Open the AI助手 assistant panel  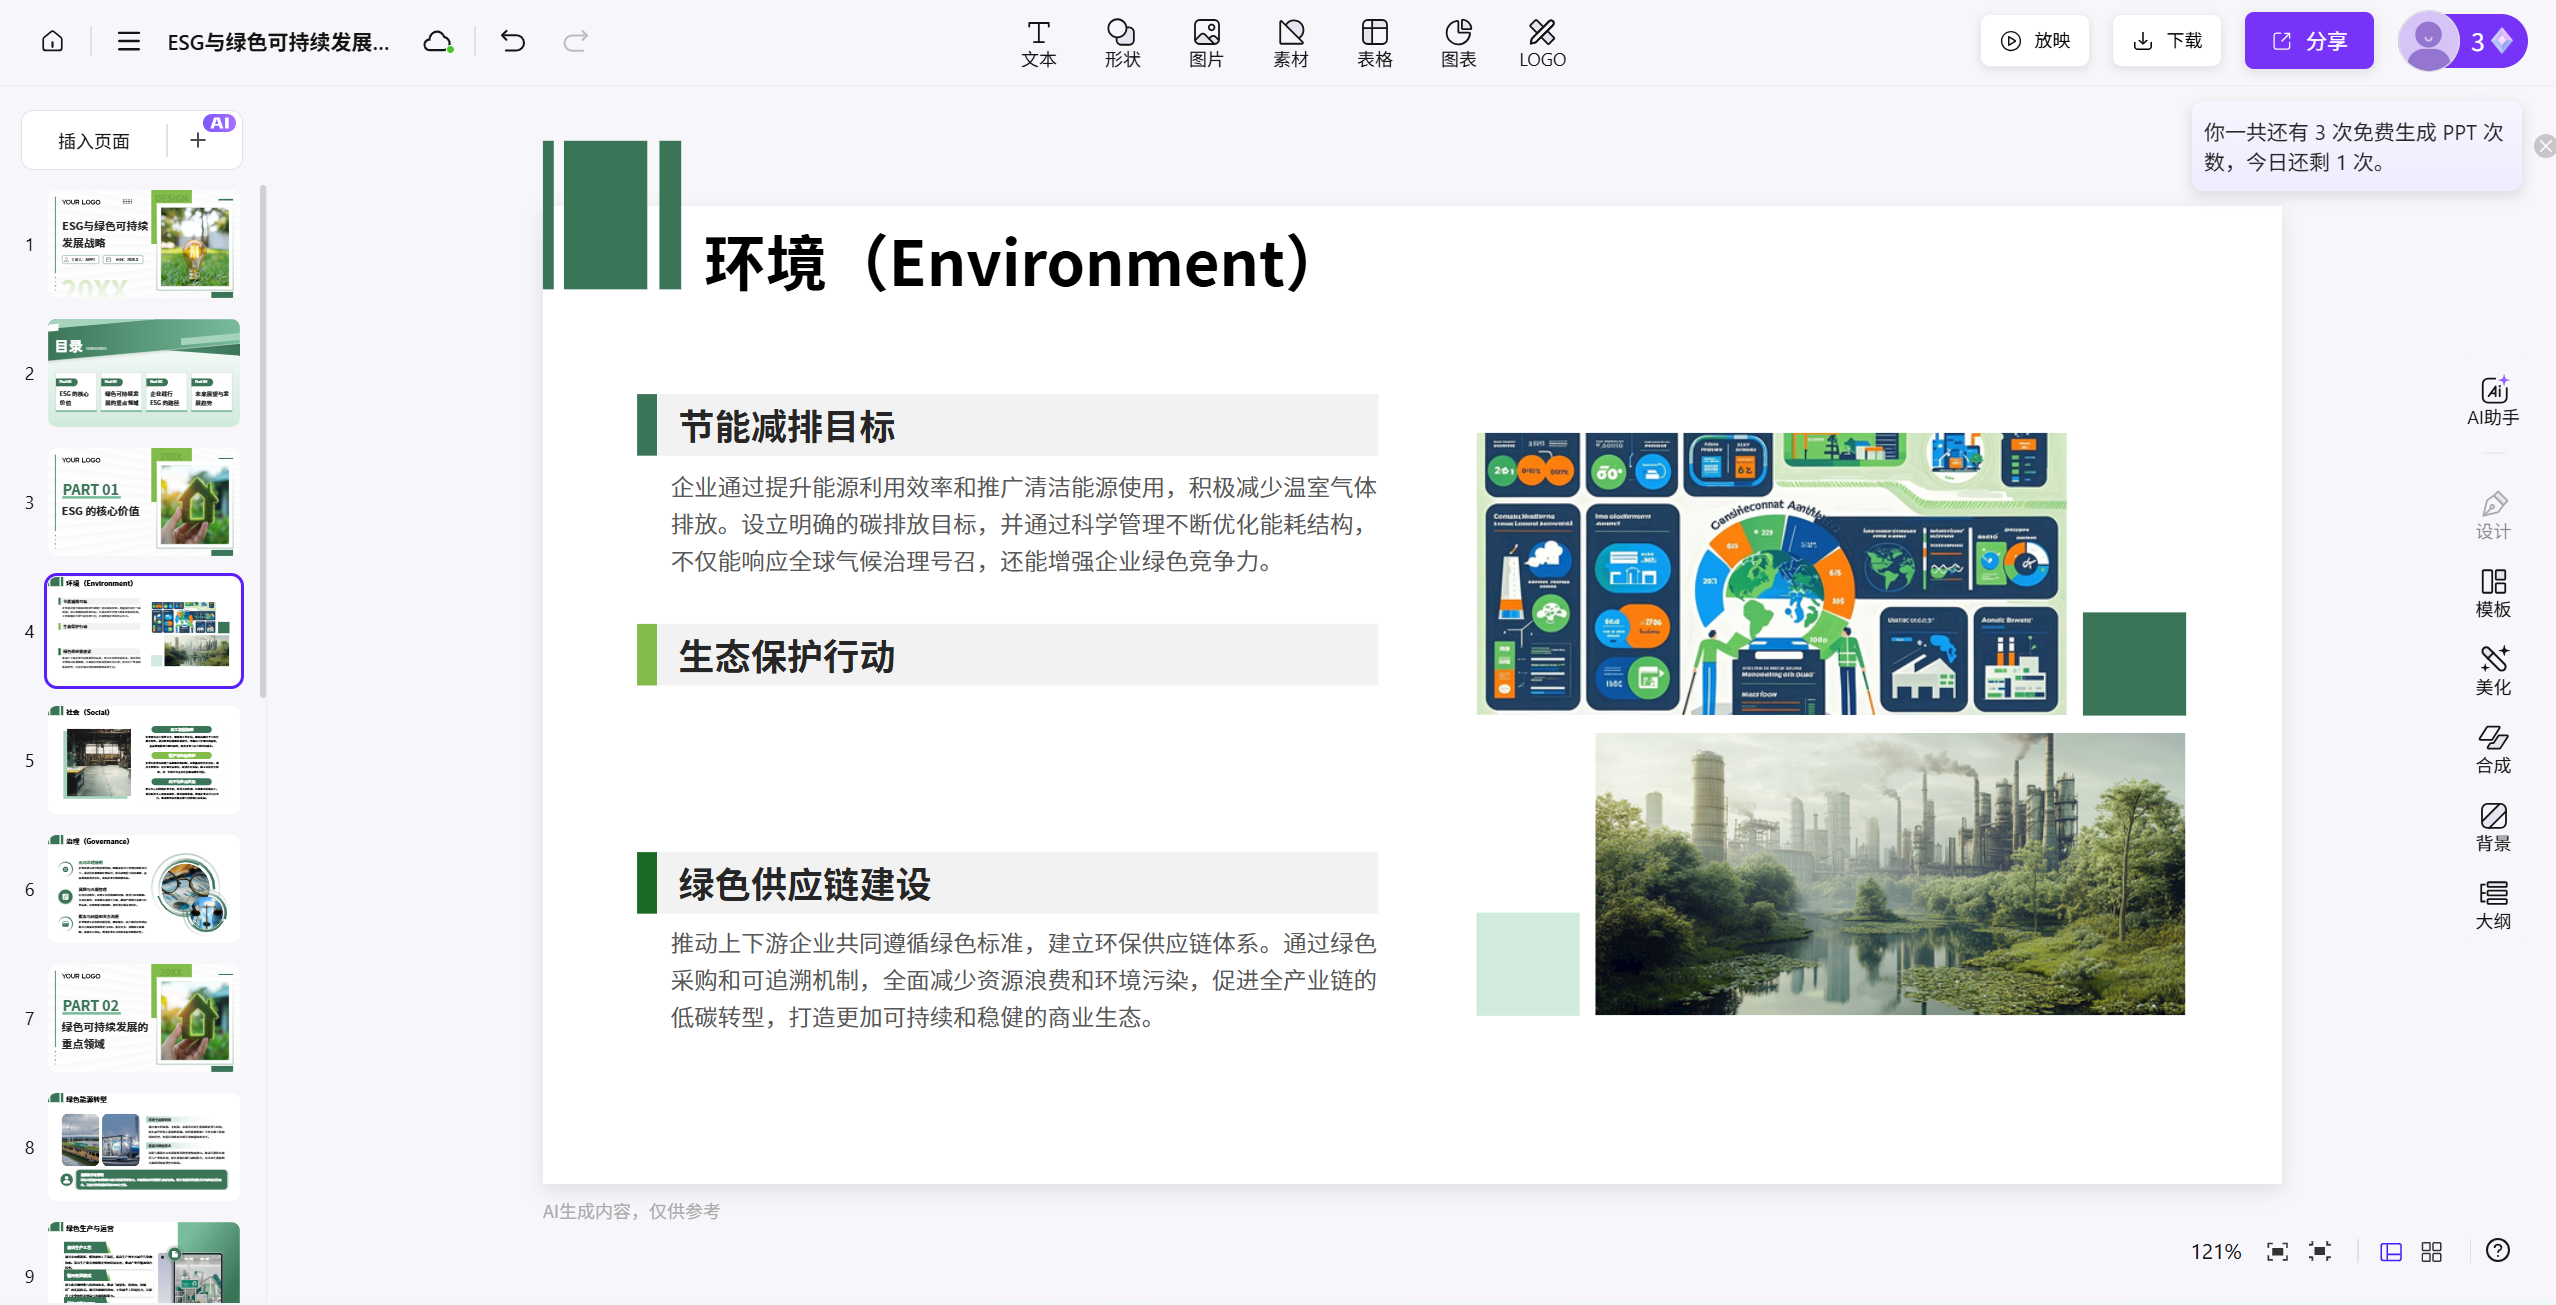(2492, 401)
